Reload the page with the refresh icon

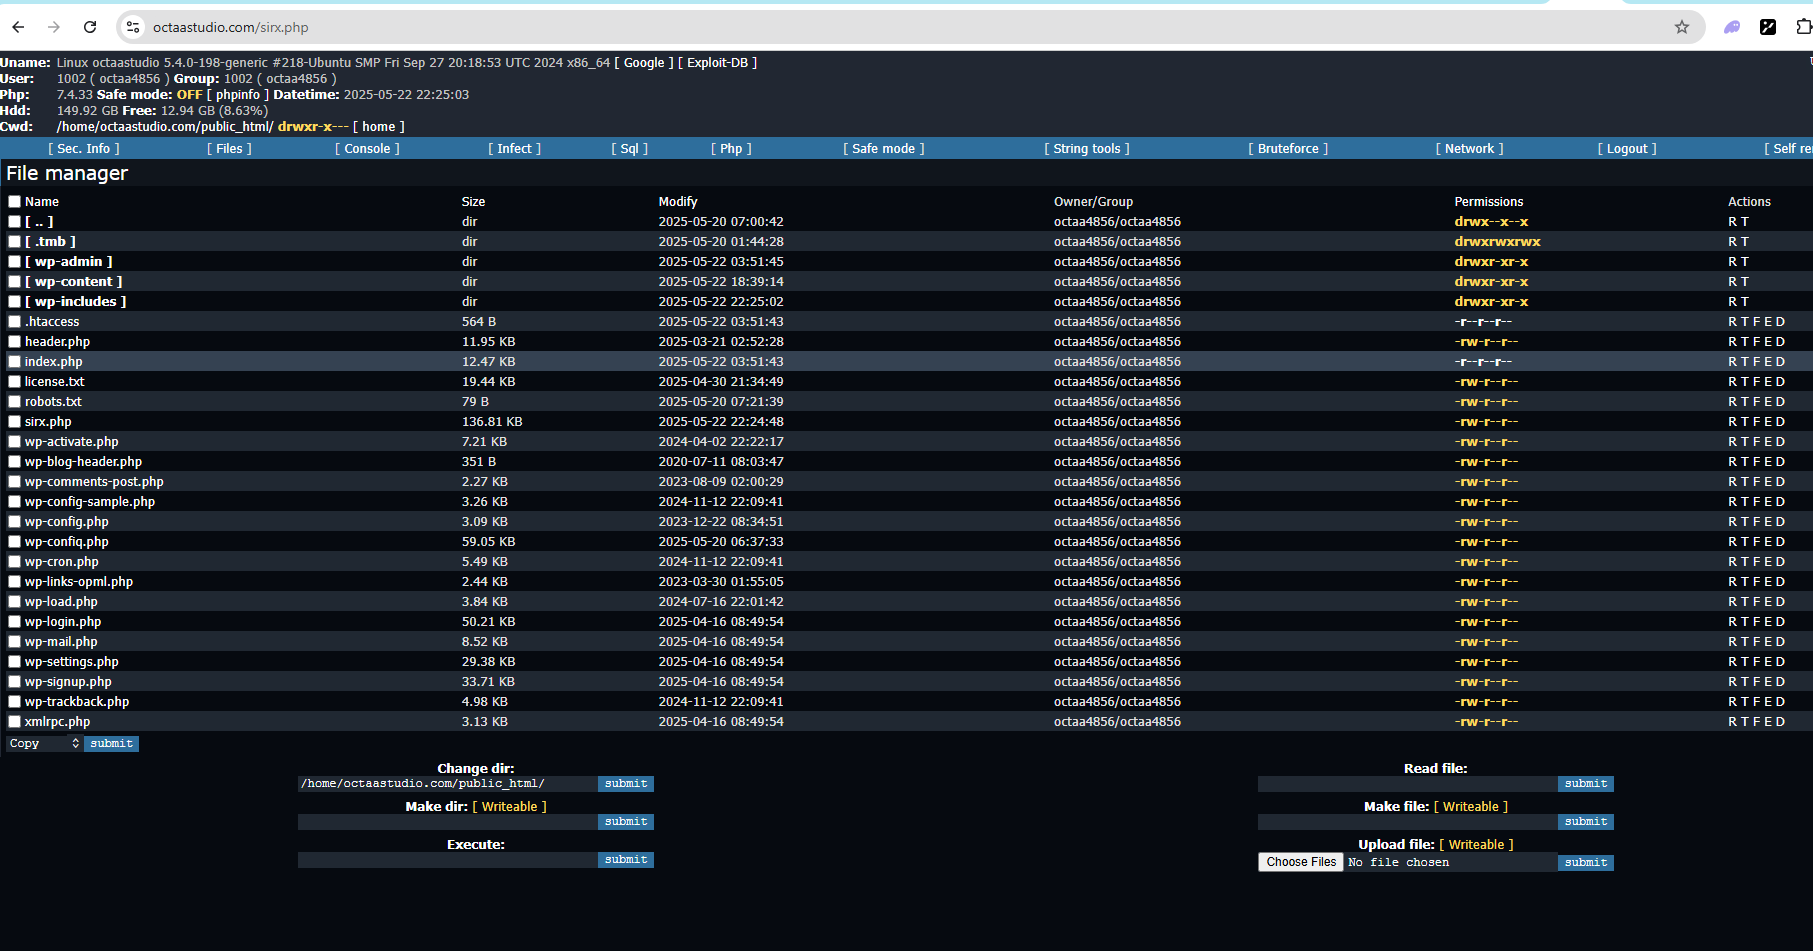pos(90,27)
